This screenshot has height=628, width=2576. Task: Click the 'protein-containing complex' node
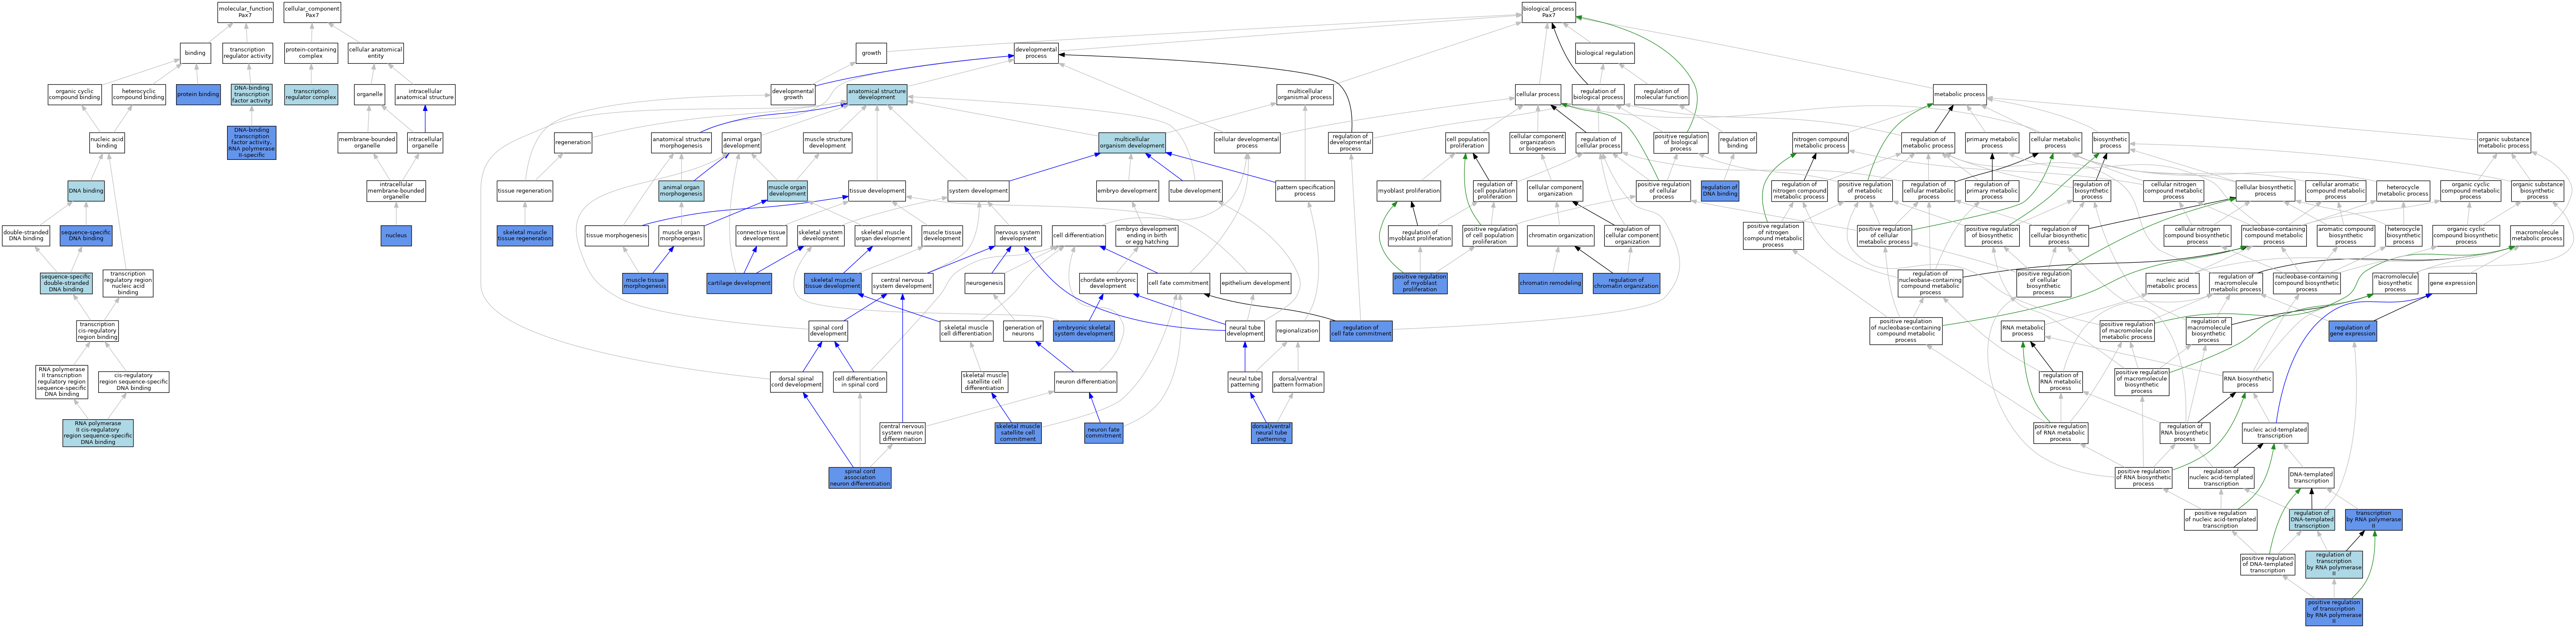click(311, 53)
